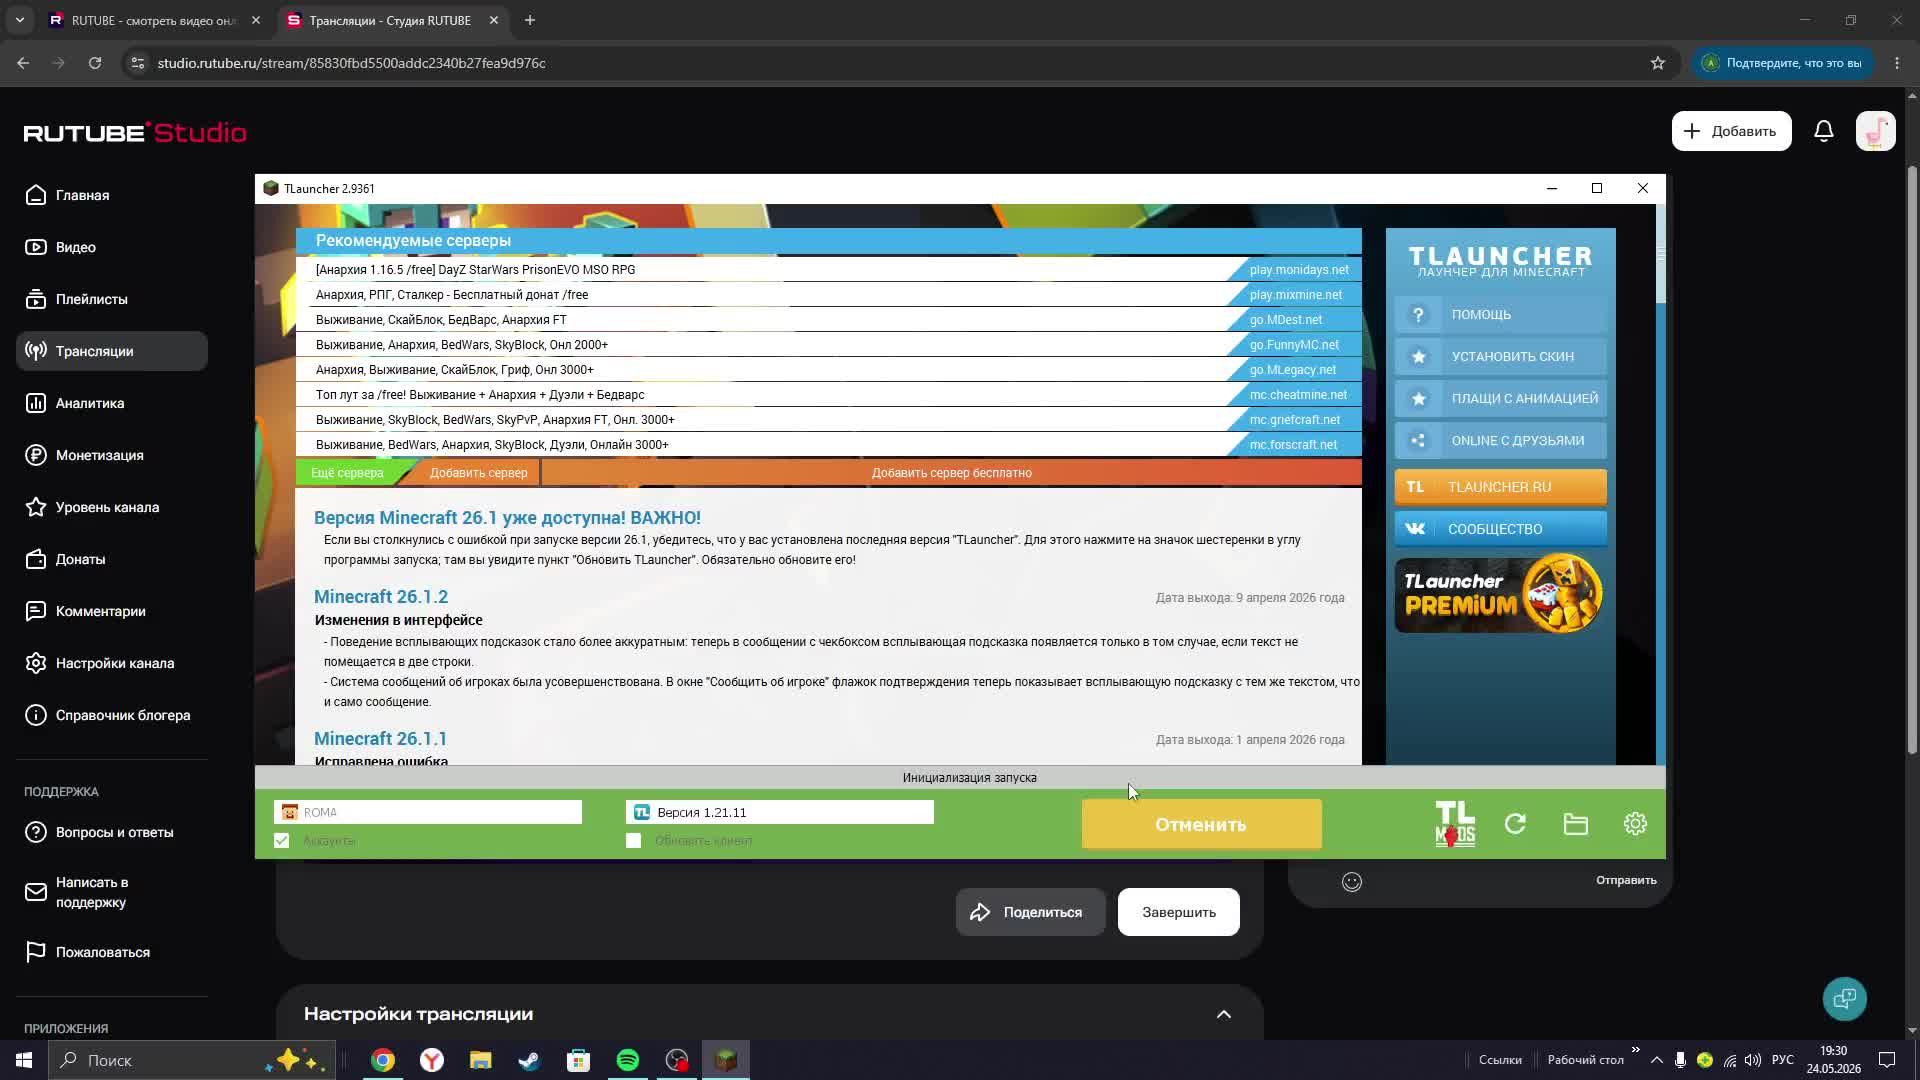Screen dimensions: 1920x1080
Task: Click Отправить in the chat panel
Action: click(x=1626, y=880)
